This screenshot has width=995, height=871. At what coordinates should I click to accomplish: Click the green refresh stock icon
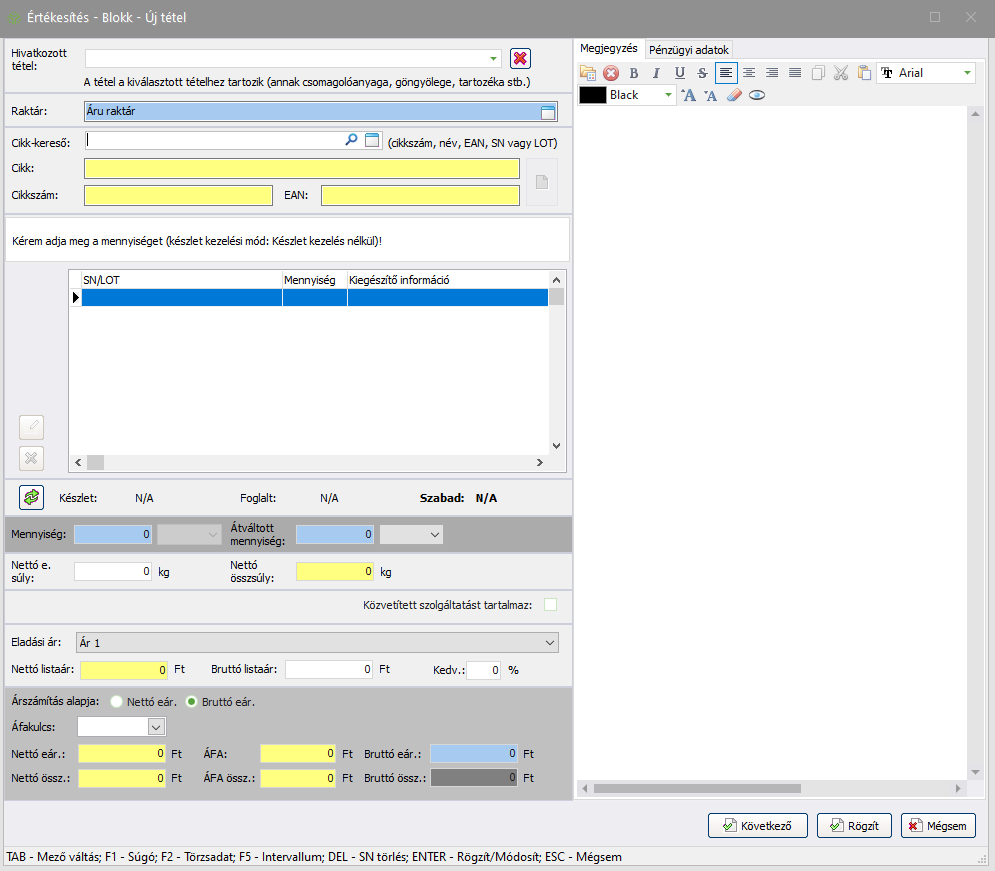31,497
